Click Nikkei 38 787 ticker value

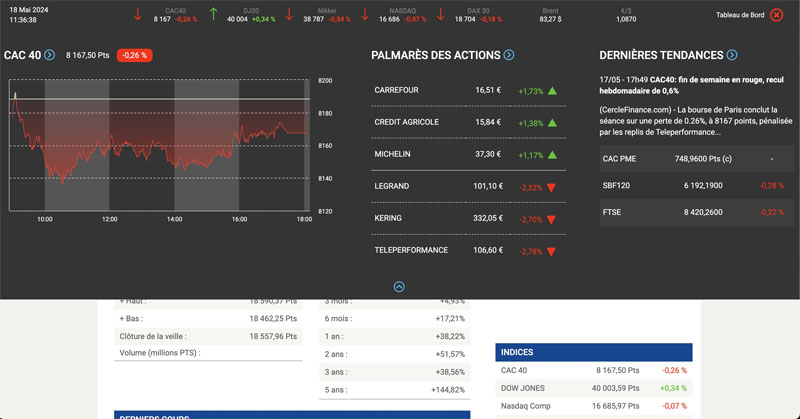tap(313, 19)
